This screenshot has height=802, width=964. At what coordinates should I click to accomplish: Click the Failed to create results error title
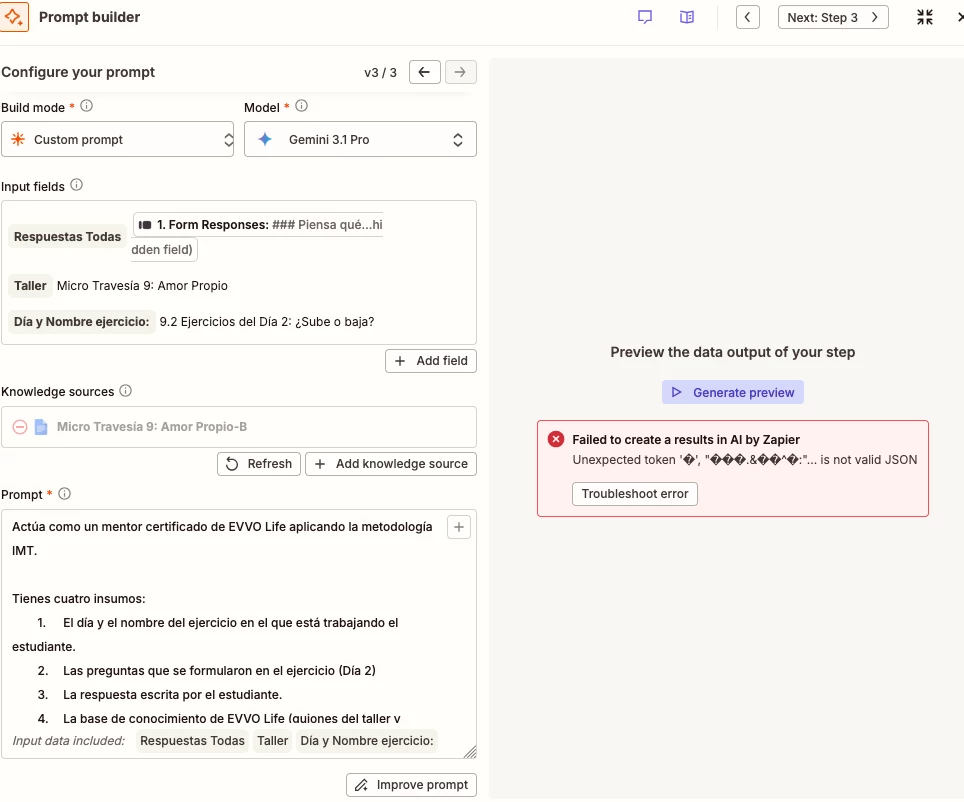(686, 439)
